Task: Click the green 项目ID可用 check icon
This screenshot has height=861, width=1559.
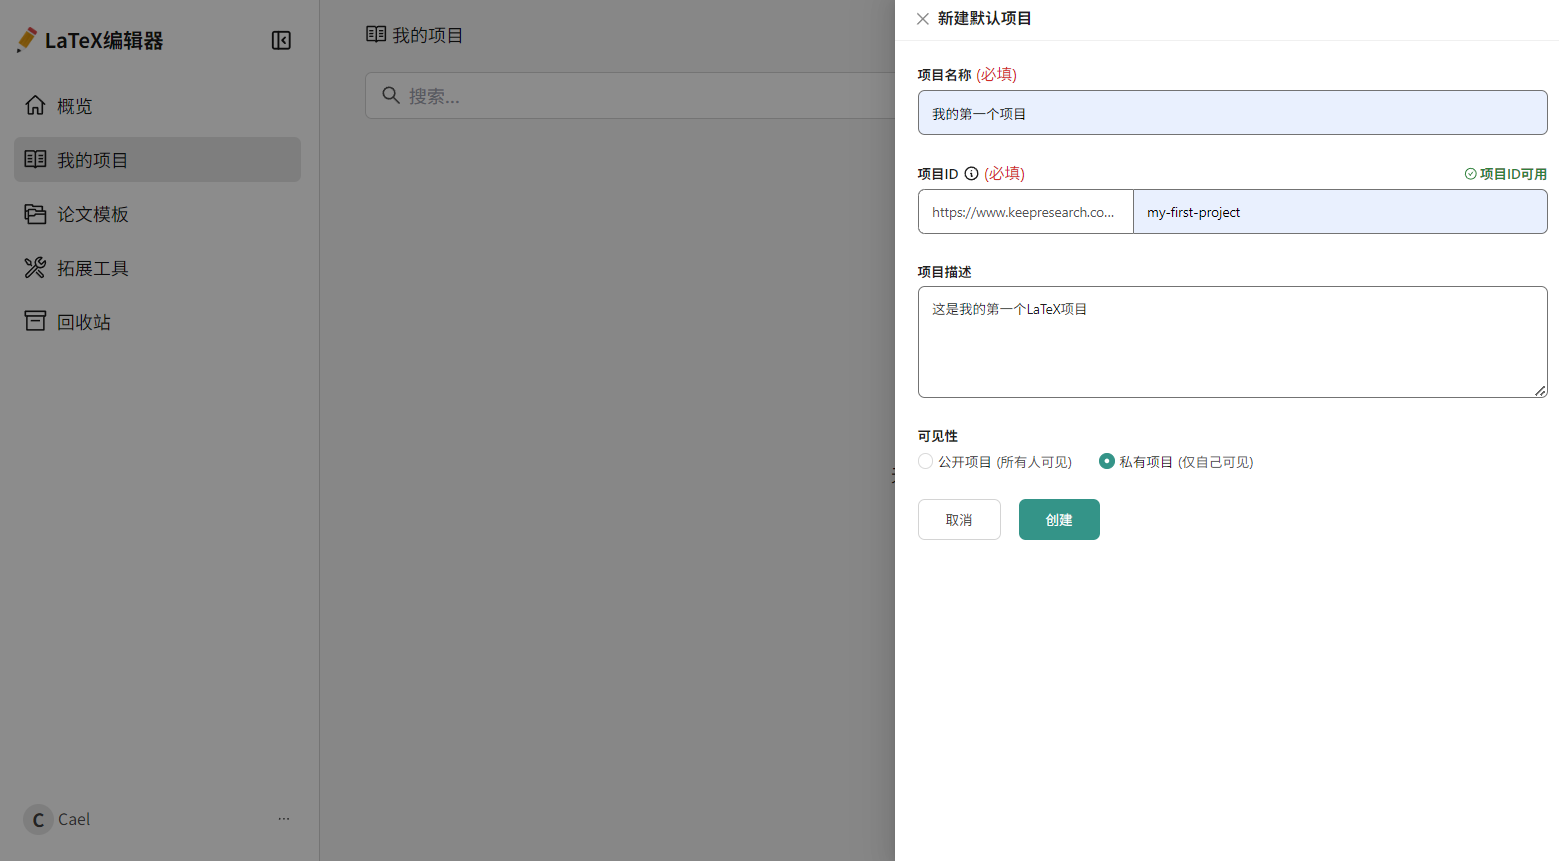Action: tap(1470, 173)
